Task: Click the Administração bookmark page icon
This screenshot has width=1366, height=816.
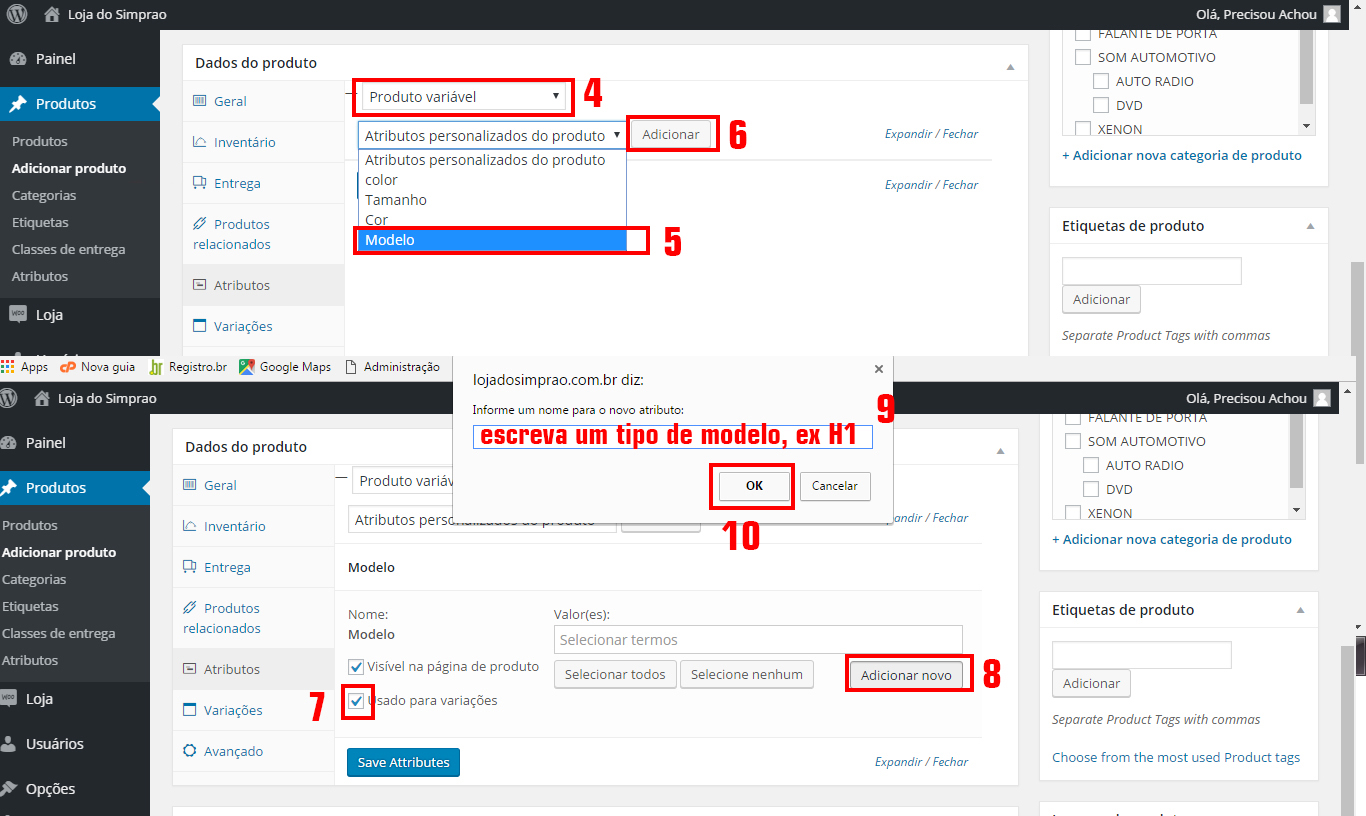Action: pos(351,367)
